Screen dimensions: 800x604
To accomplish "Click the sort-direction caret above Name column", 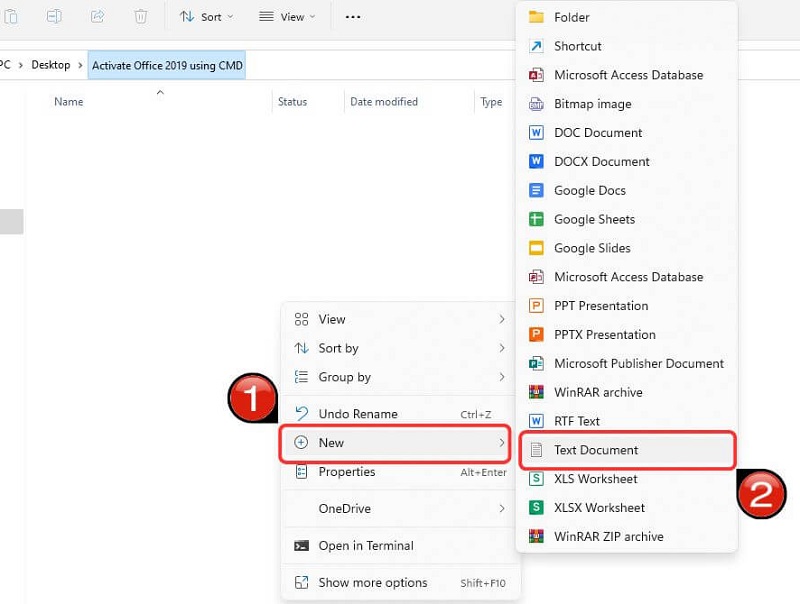I will coord(160,92).
